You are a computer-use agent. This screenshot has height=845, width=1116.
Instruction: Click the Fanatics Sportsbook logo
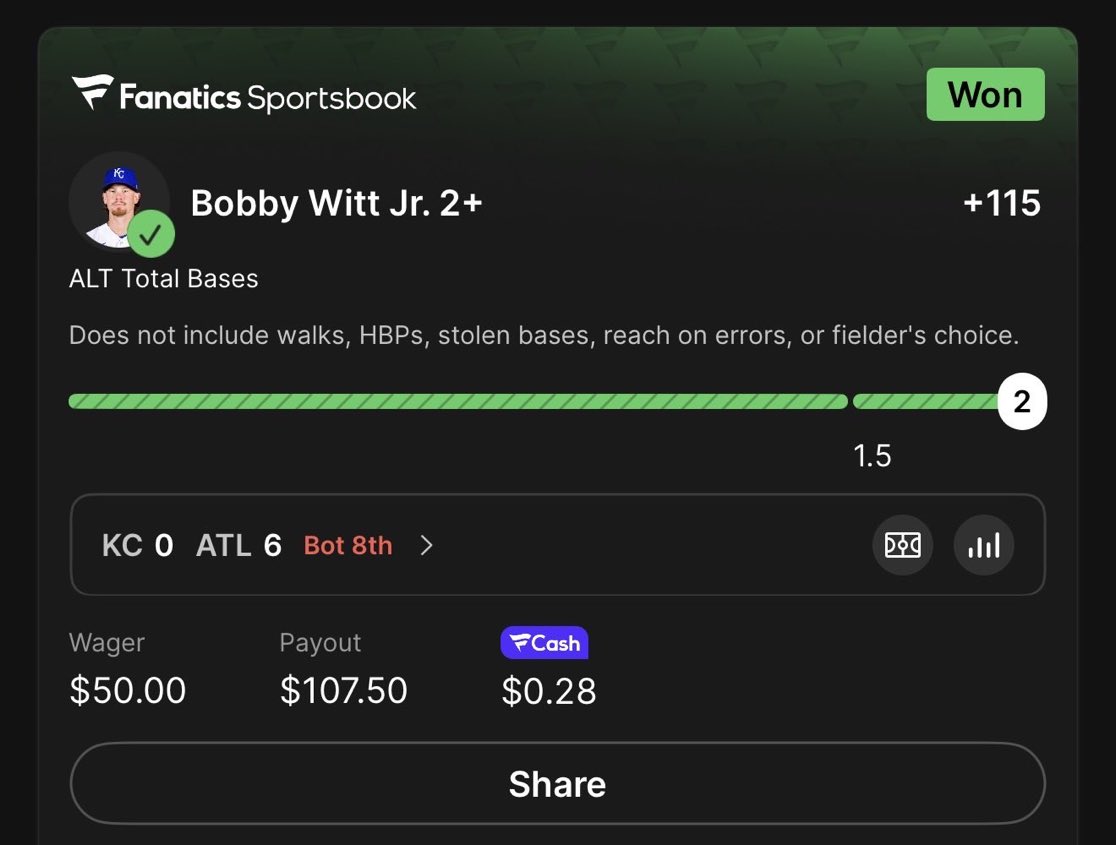[244, 96]
